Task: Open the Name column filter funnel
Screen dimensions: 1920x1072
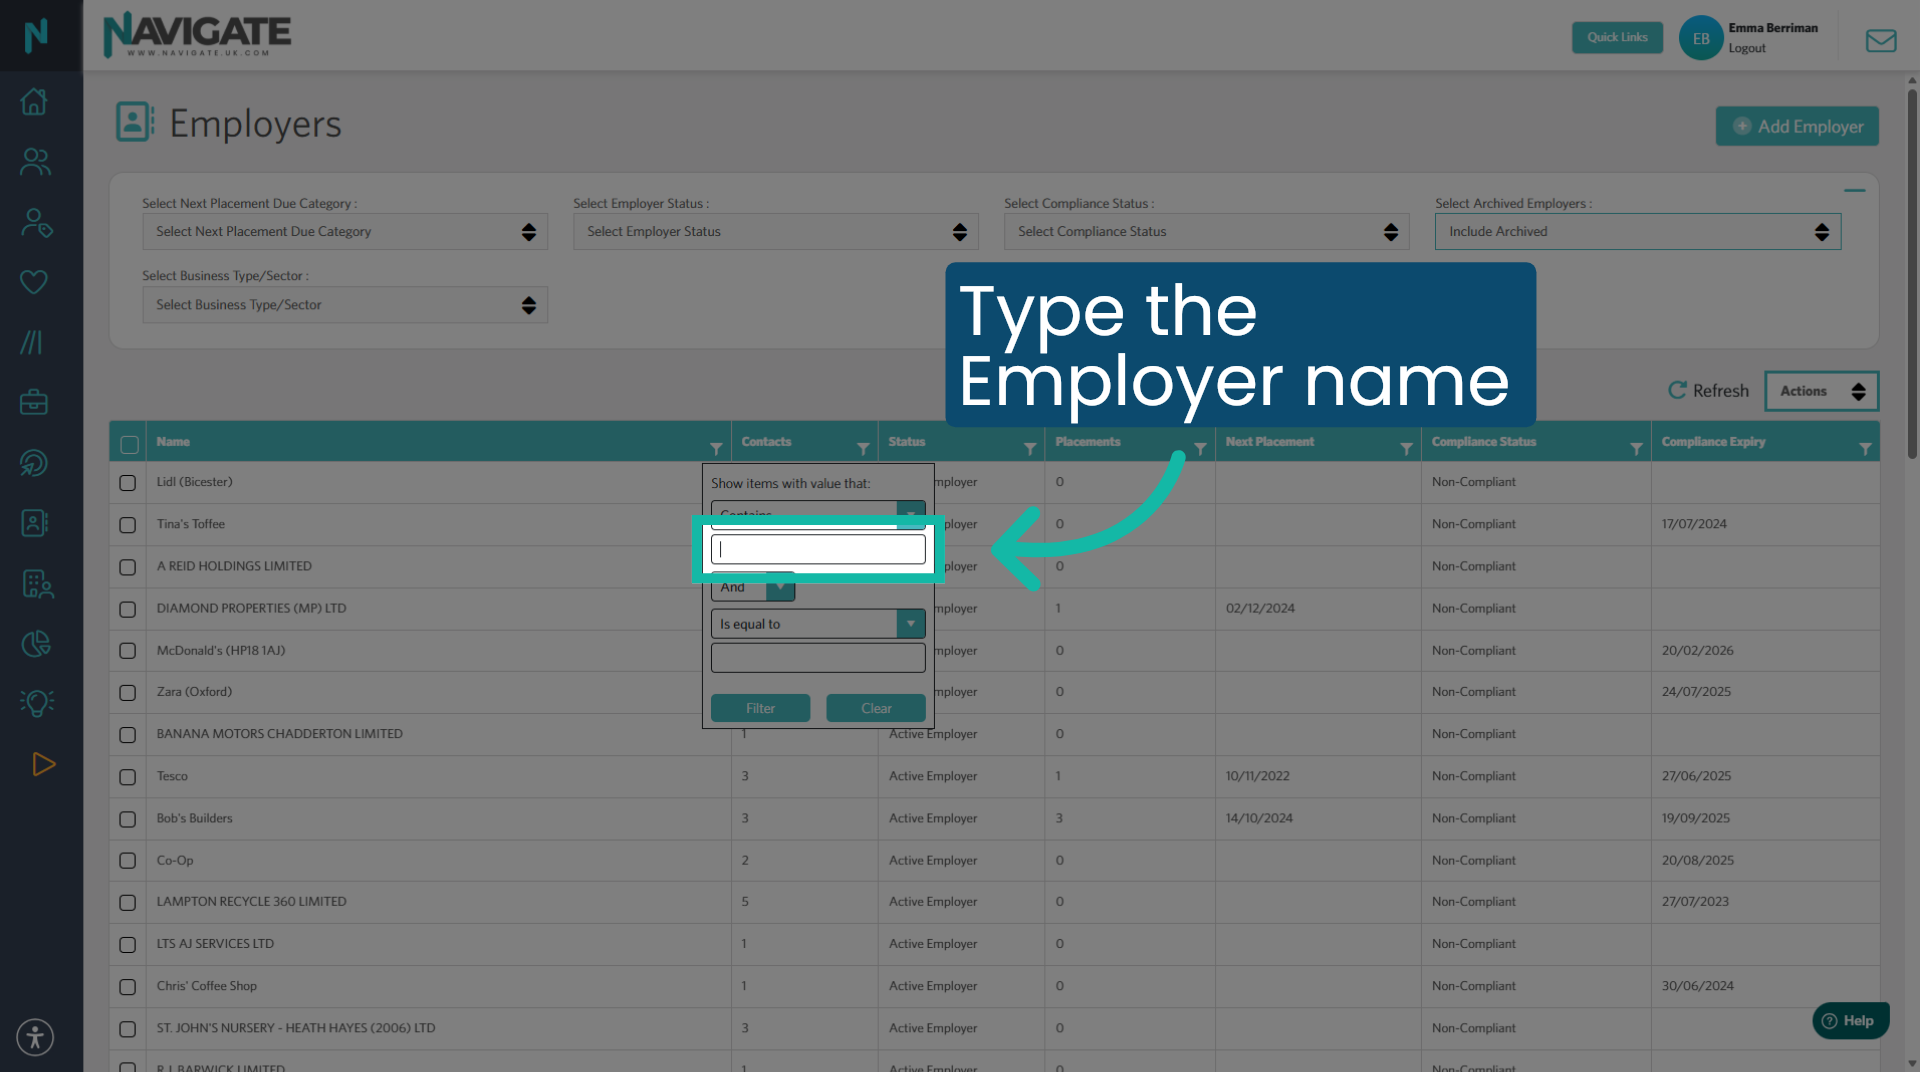Action: 716,447
